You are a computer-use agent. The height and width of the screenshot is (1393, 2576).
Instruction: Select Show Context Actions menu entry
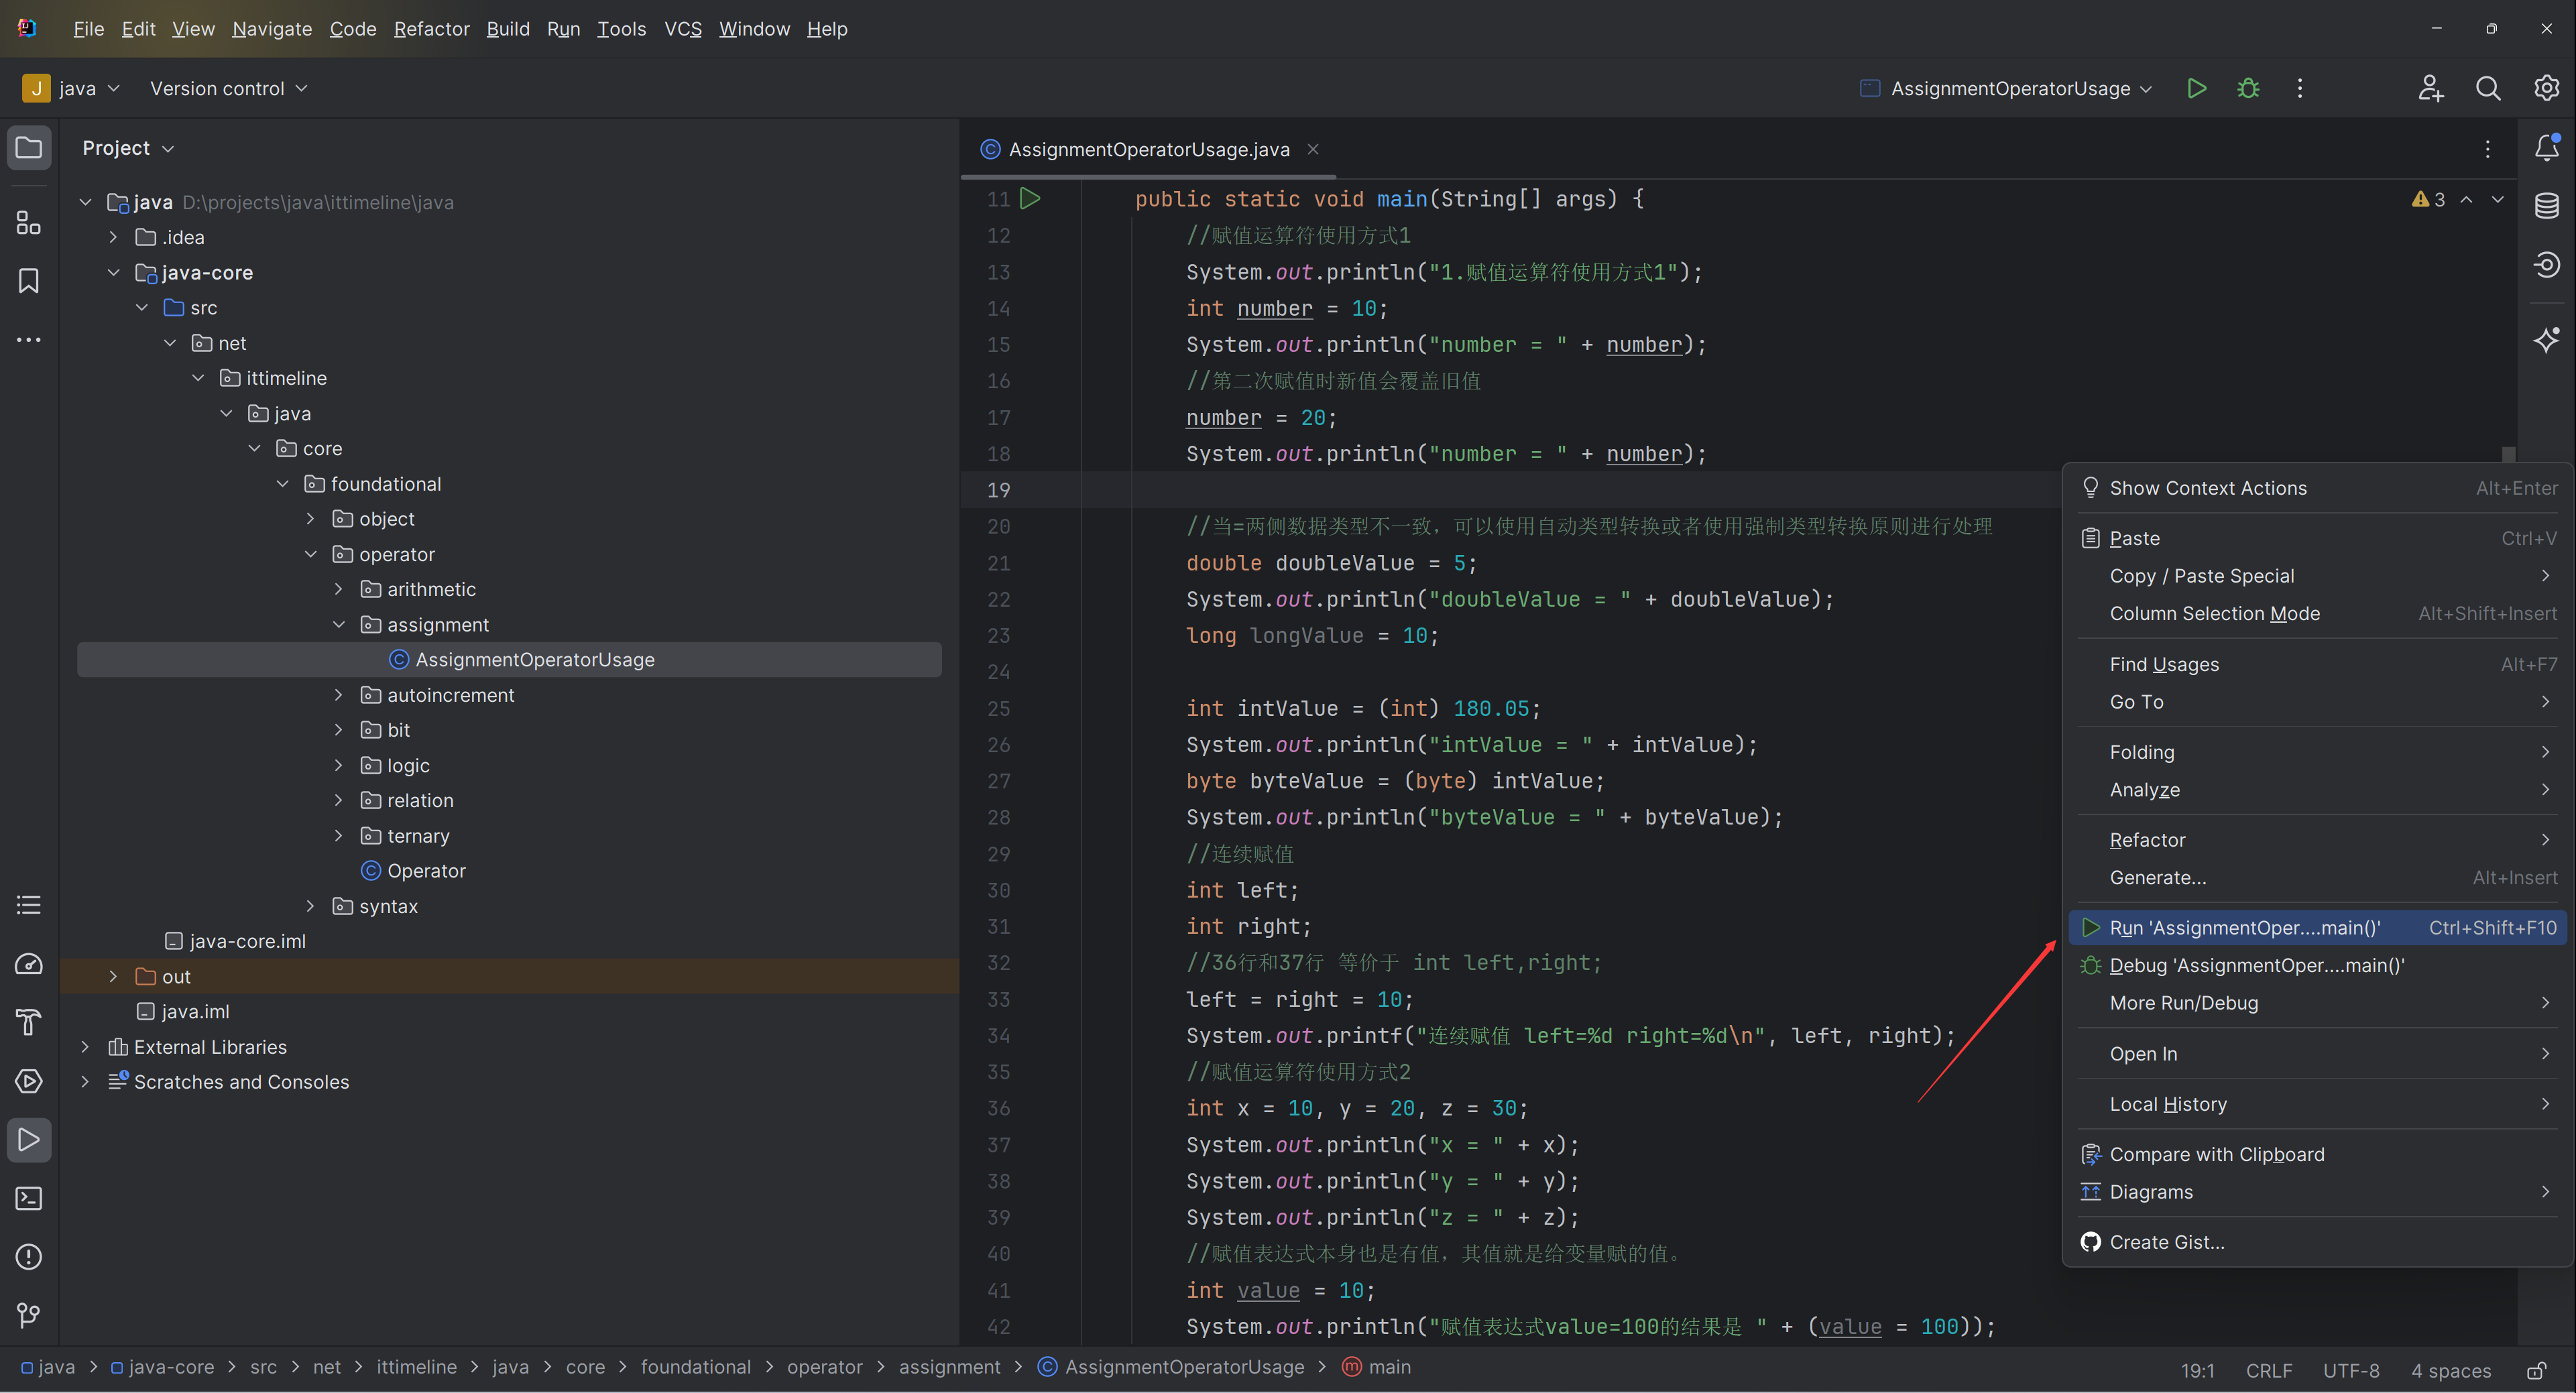pyautogui.click(x=2317, y=488)
